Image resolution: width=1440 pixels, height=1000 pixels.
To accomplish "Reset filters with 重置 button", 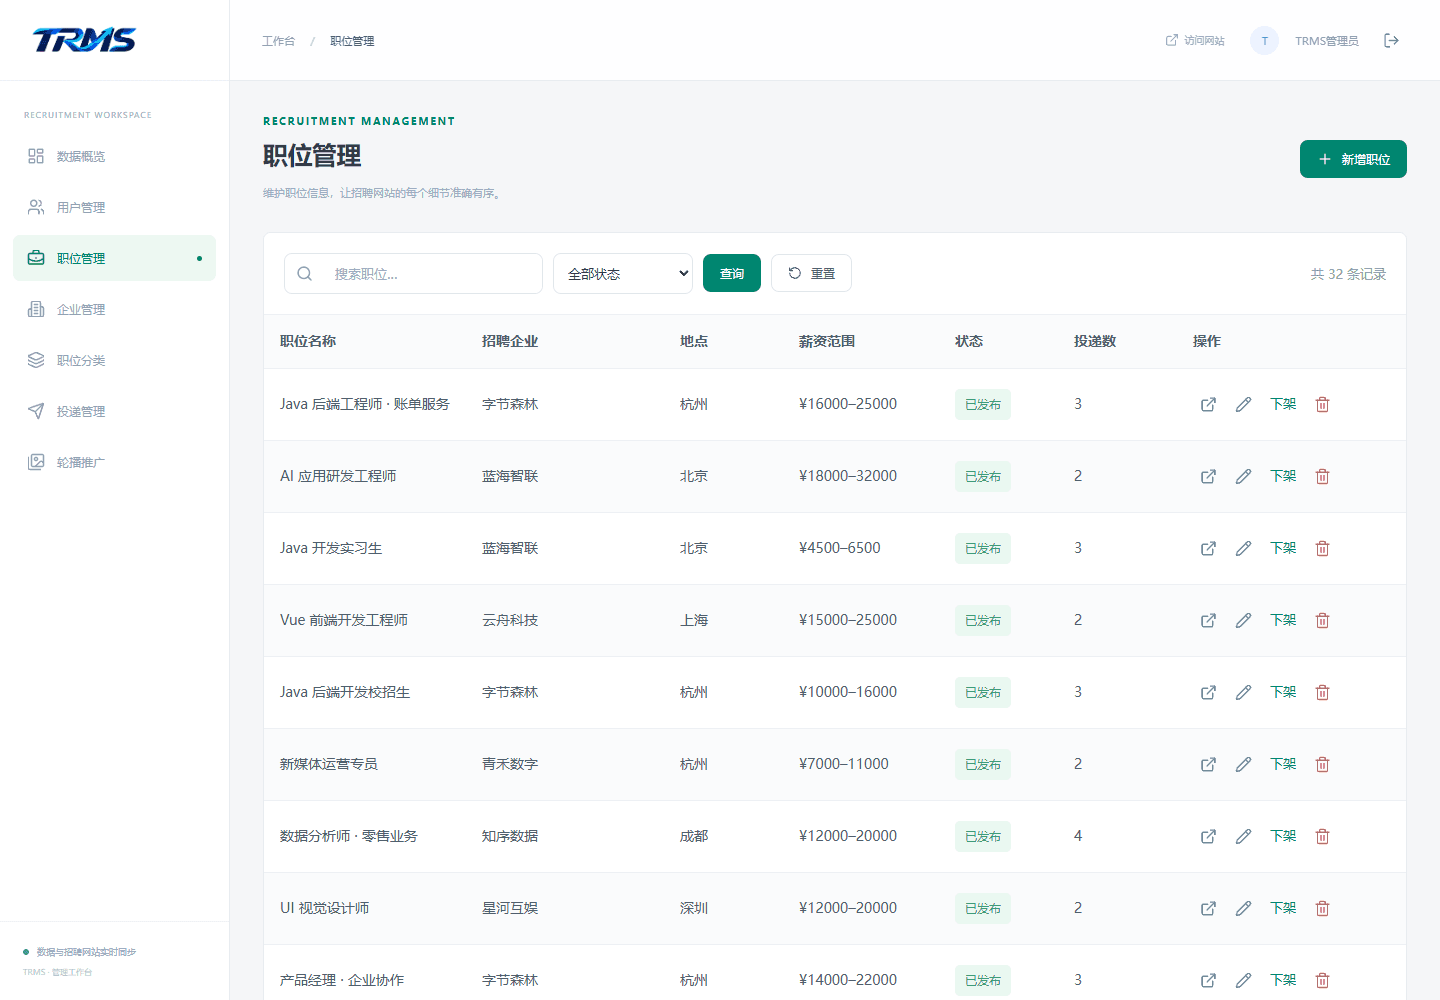I will pos(811,273).
